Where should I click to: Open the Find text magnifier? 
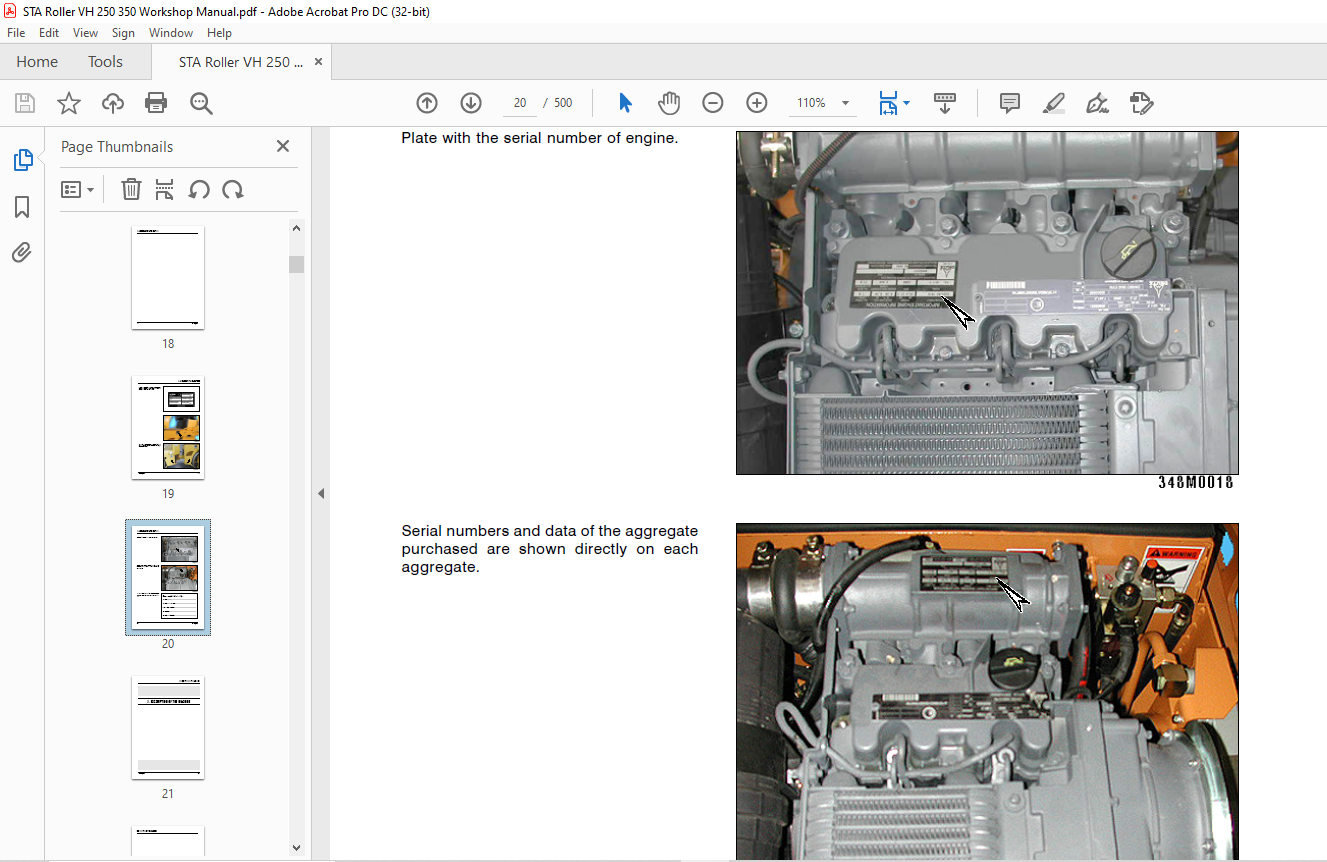tap(201, 103)
